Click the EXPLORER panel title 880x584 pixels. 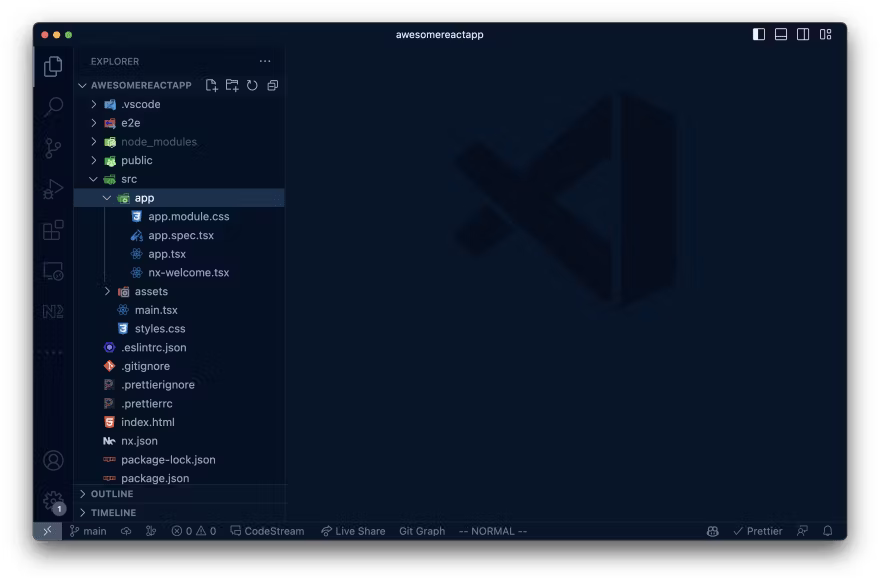click(115, 62)
